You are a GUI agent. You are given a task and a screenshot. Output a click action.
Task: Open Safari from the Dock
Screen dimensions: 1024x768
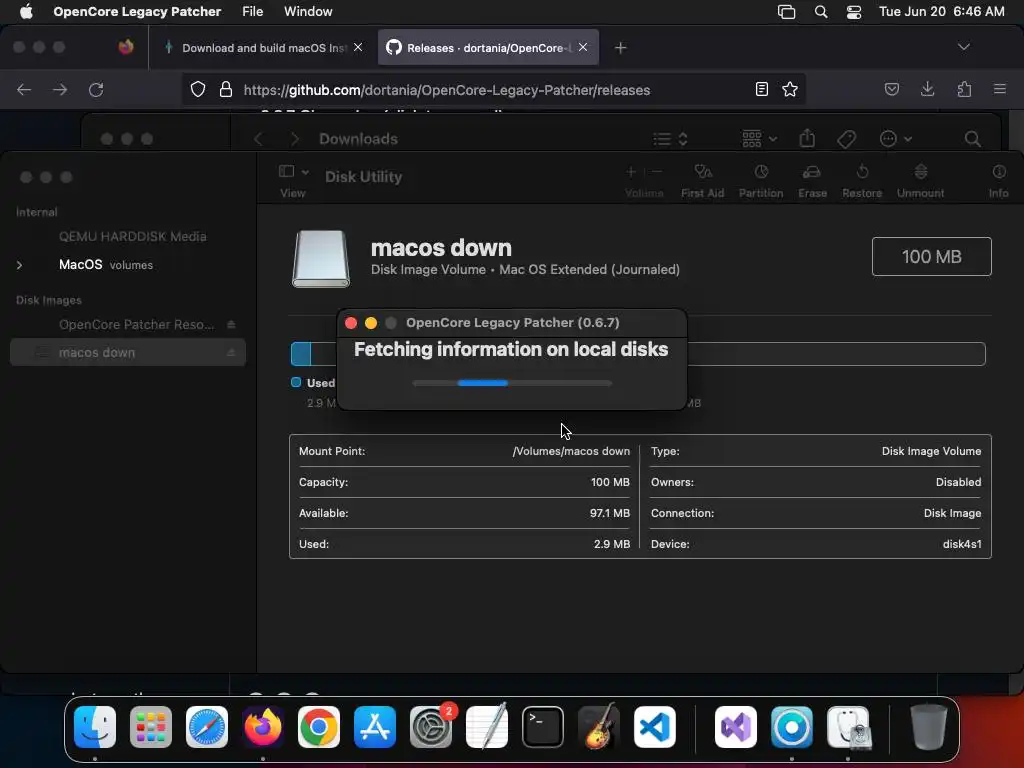click(207, 727)
